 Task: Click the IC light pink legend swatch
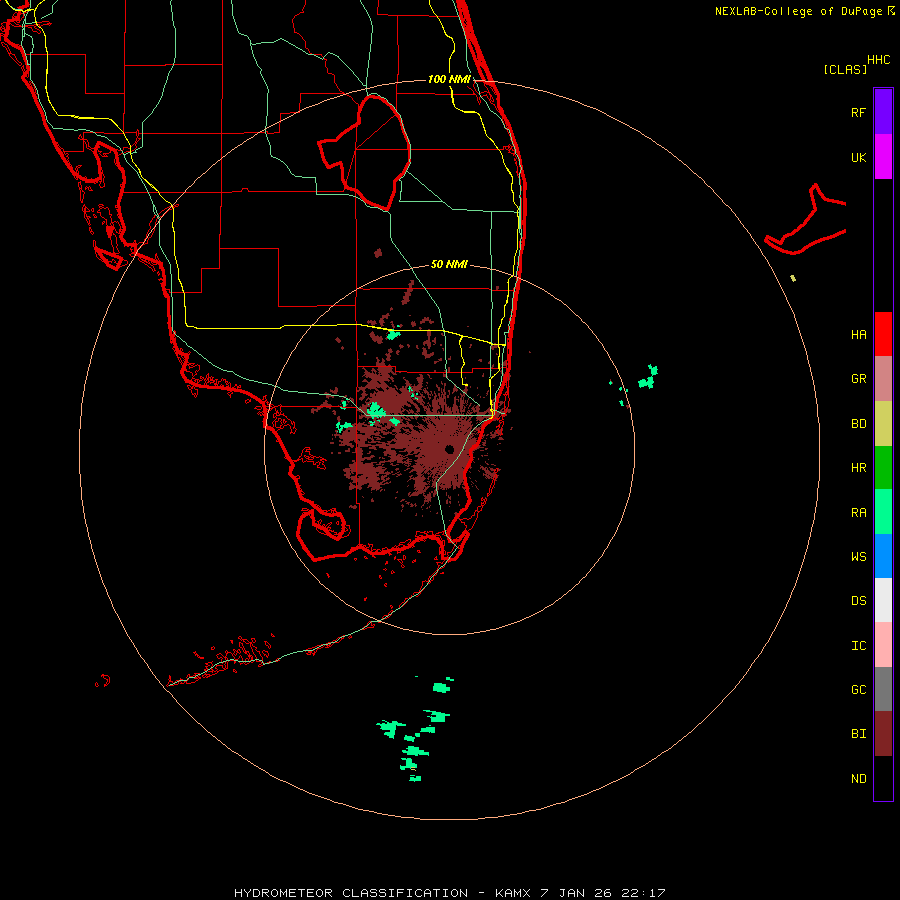[x=883, y=645]
